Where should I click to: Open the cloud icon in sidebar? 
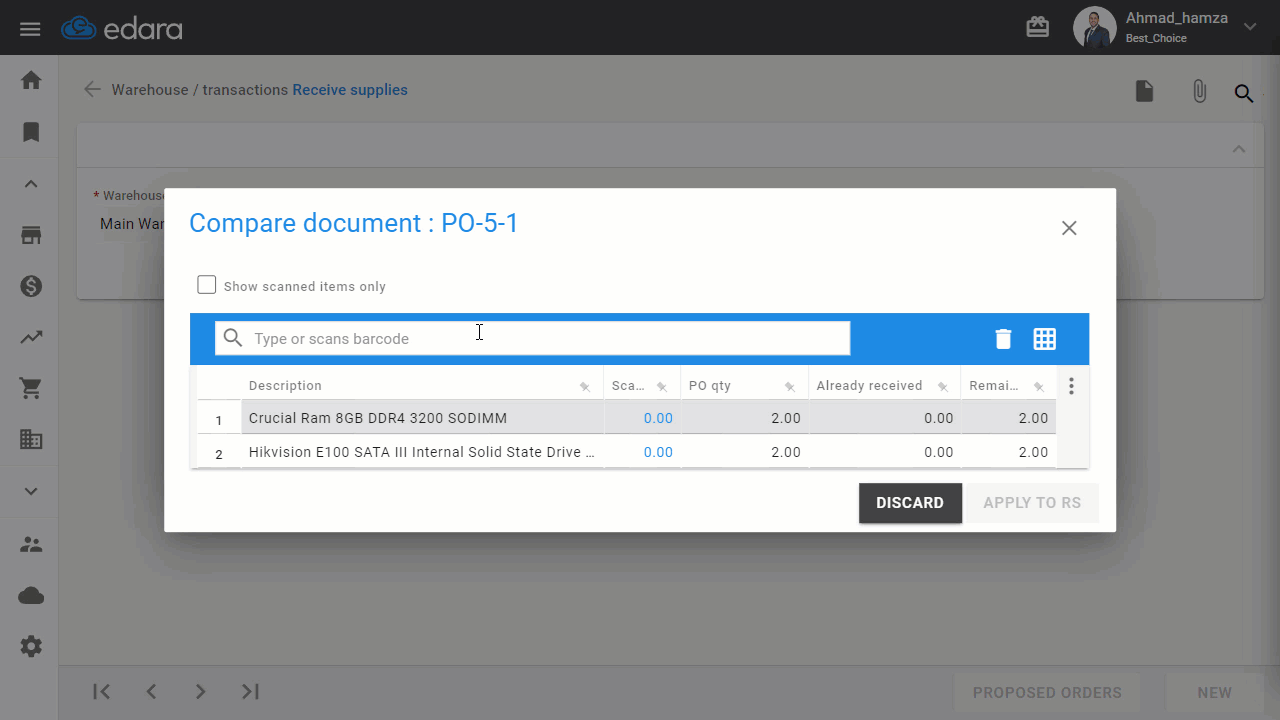tap(31, 596)
